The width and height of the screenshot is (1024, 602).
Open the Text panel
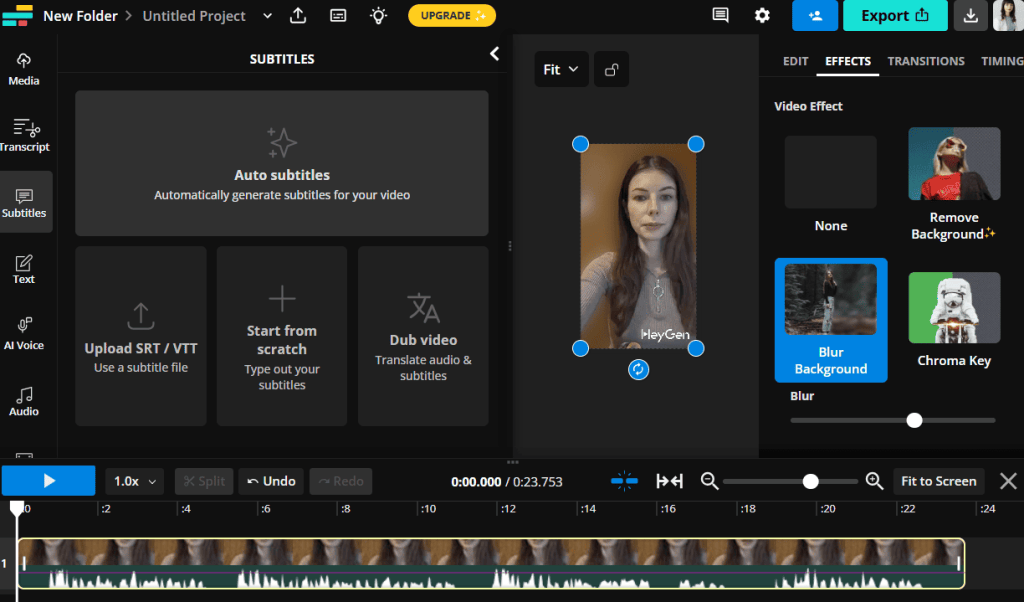[x=23, y=268]
